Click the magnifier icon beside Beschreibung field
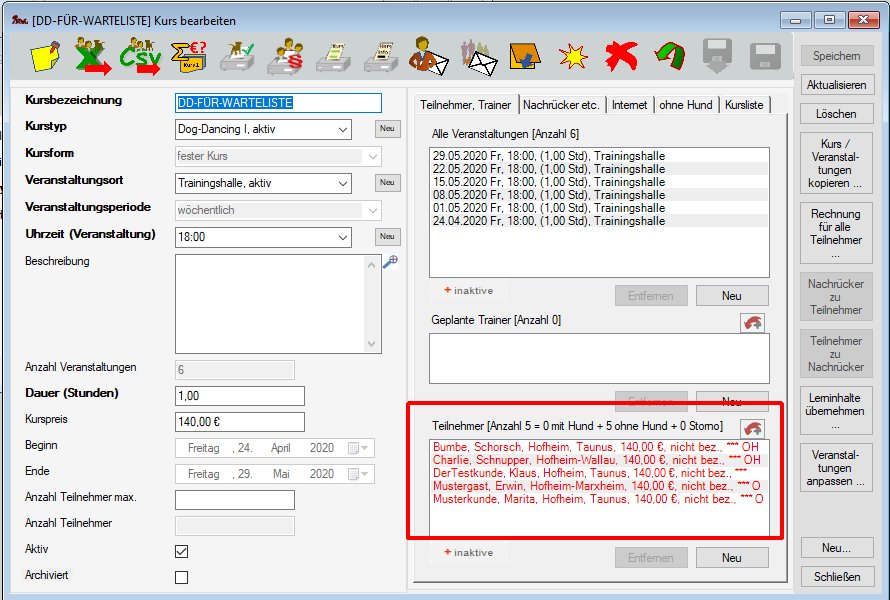Viewport: 890px width, 600px height. tap(391, 262)
